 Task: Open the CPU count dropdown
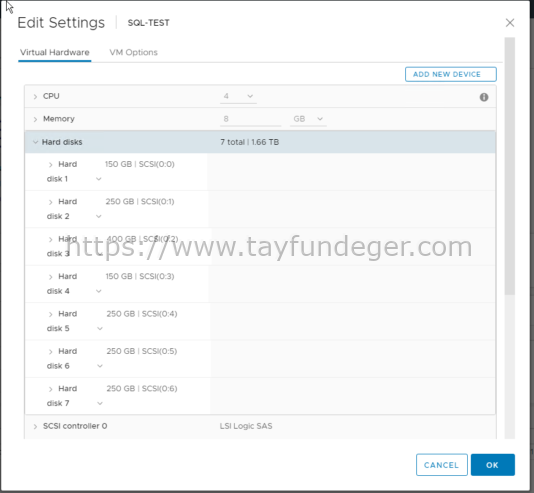click(x=238, y=96)
